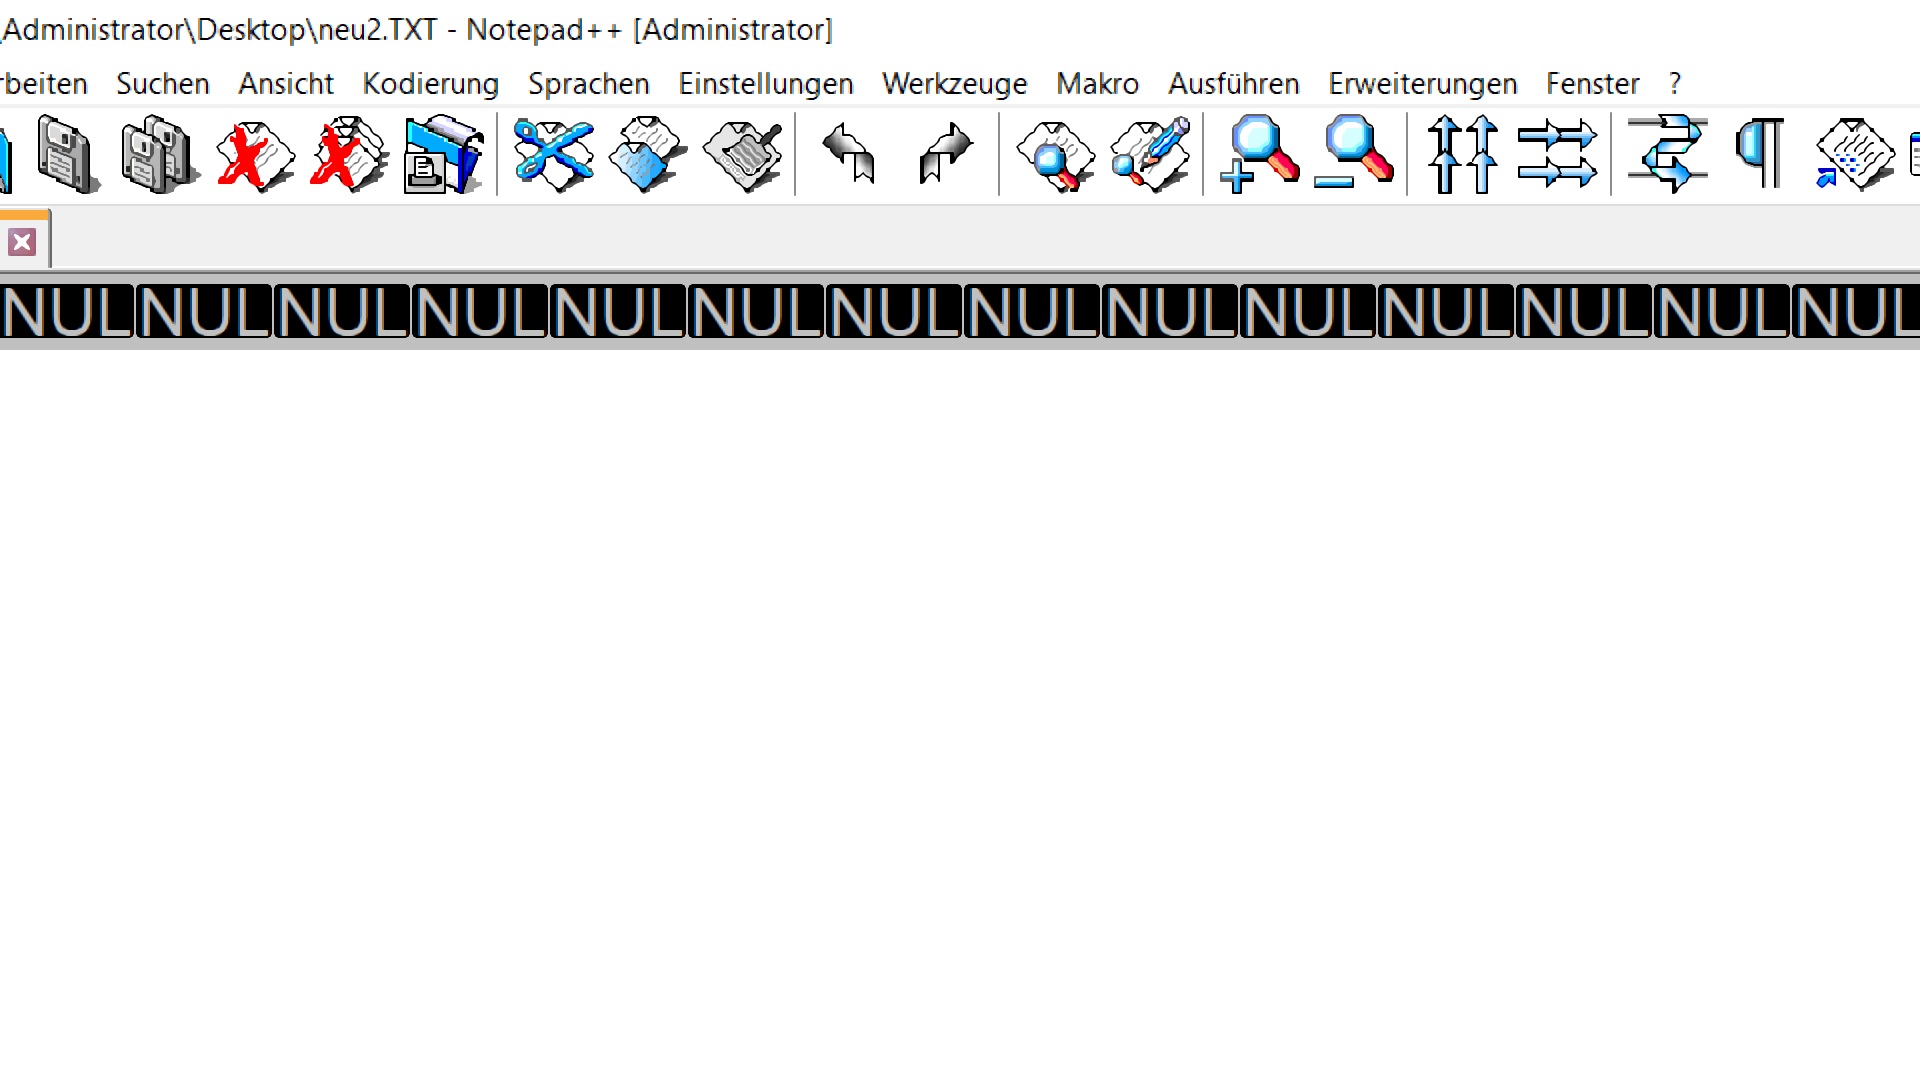Screen dimensions: 1920x1080
Task: Cut selection with the scissors icon
Action: tap(553, 154)
